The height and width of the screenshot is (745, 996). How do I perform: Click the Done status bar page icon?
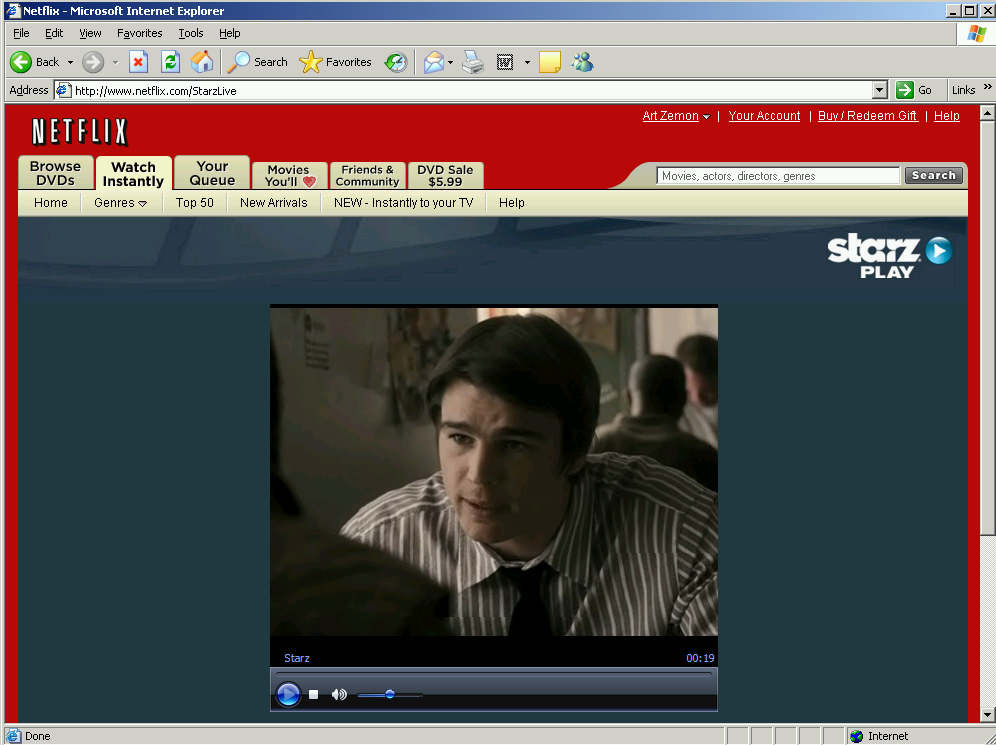[13, 736]
